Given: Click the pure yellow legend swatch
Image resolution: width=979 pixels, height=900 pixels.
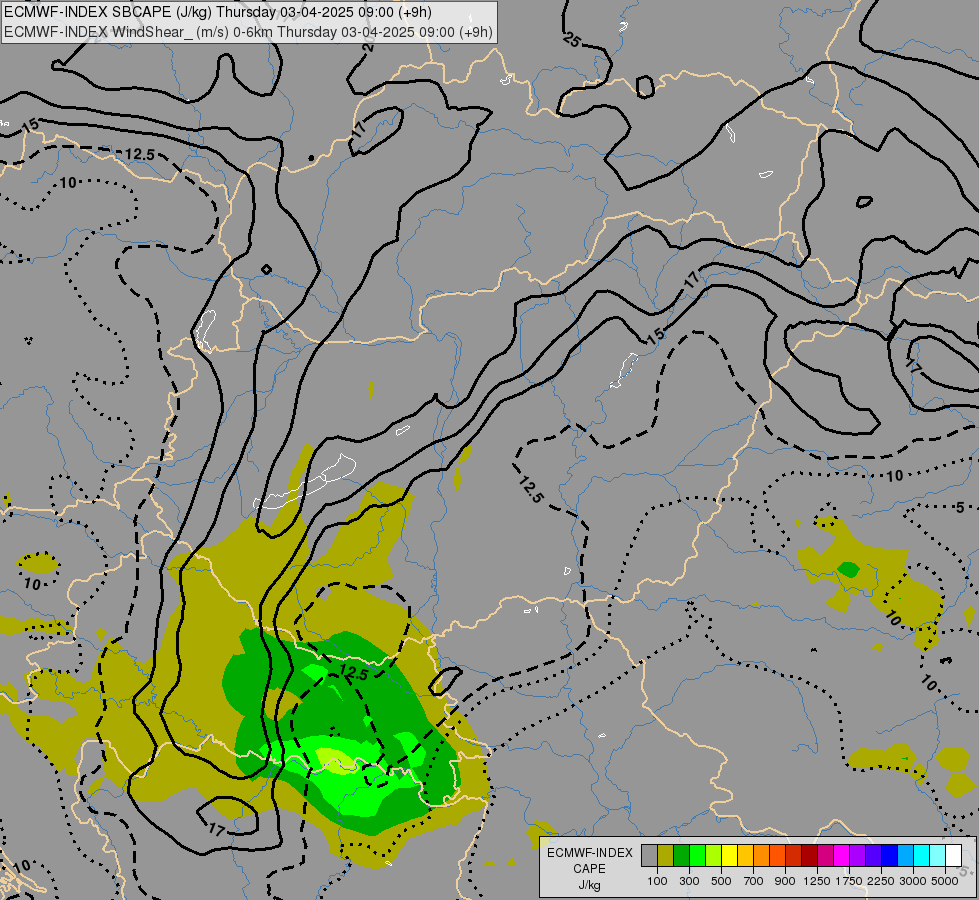Looking at the screenshot, I should tap(730, 856).
